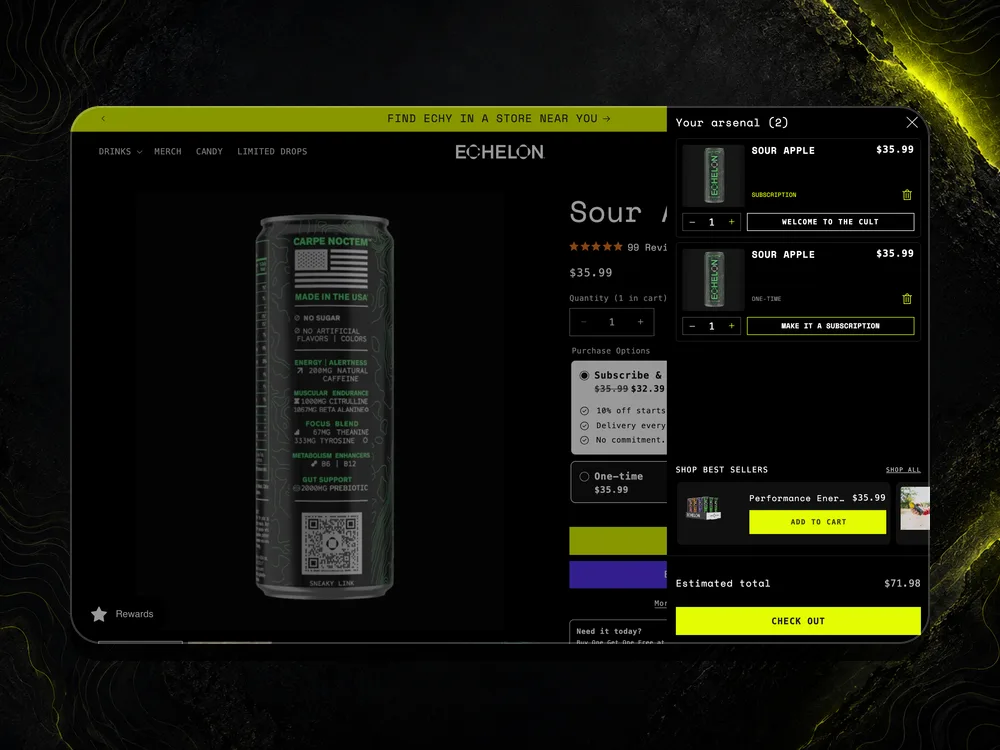Click the ONE-TIME label on second item

766,298
